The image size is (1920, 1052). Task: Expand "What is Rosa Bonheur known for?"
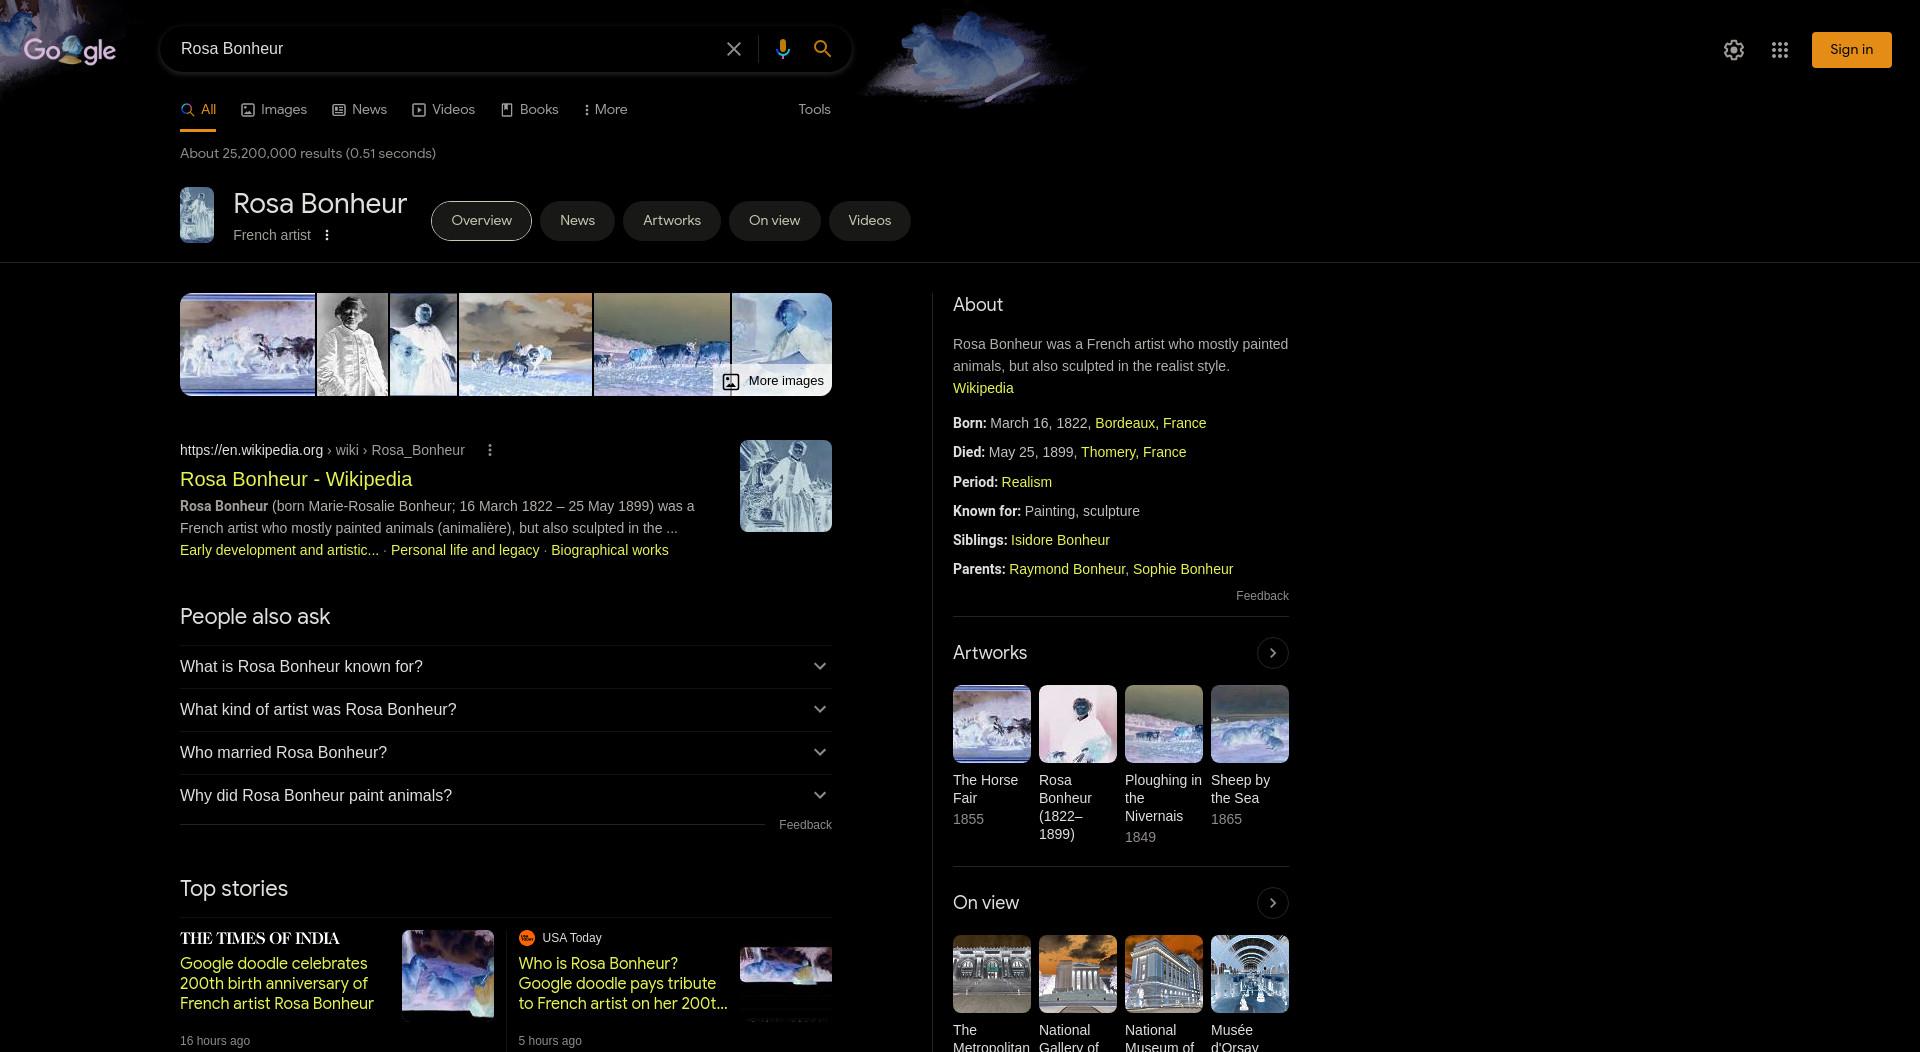(x=505, y=667)
